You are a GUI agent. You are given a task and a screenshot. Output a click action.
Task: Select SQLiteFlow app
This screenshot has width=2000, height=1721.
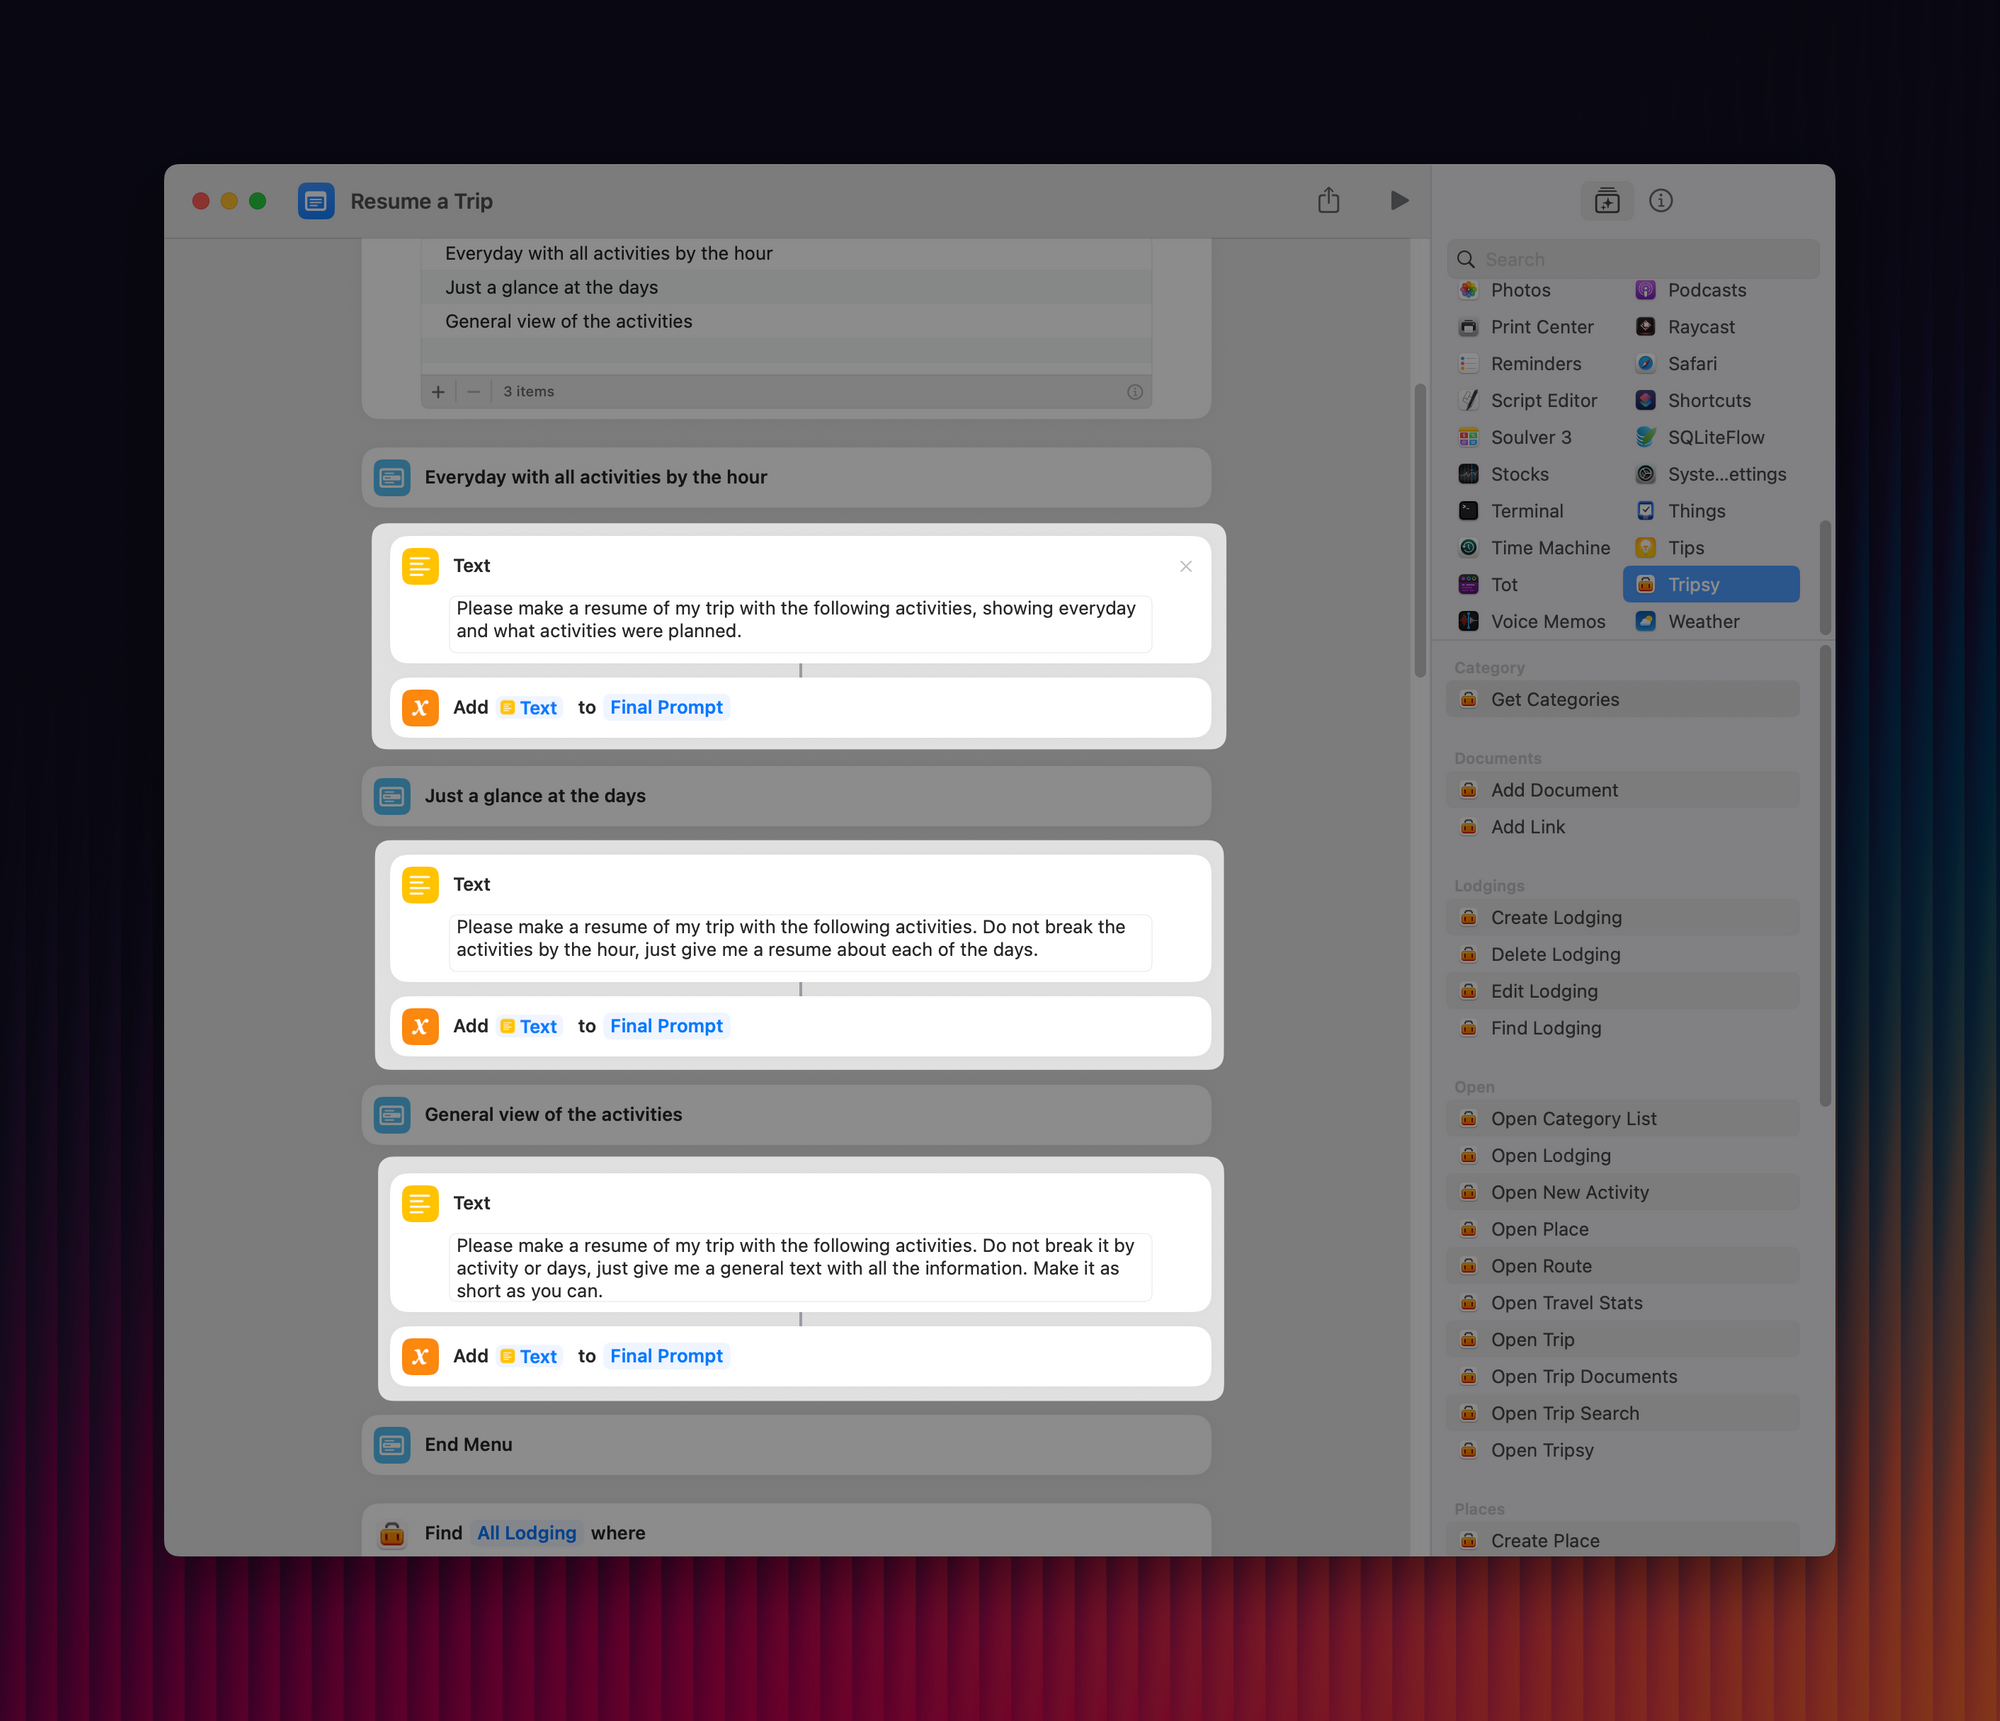point(1714,438)
